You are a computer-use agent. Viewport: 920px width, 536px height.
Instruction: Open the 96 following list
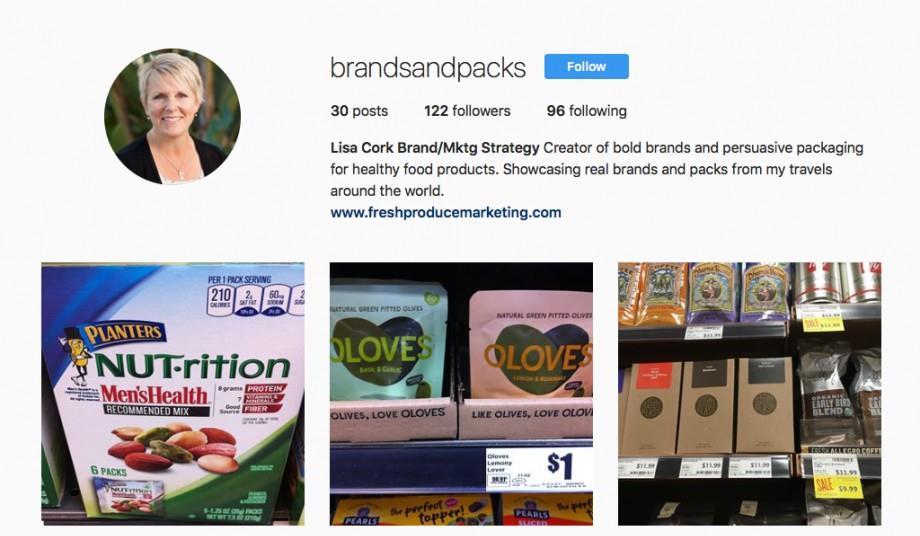pos(587,111)
